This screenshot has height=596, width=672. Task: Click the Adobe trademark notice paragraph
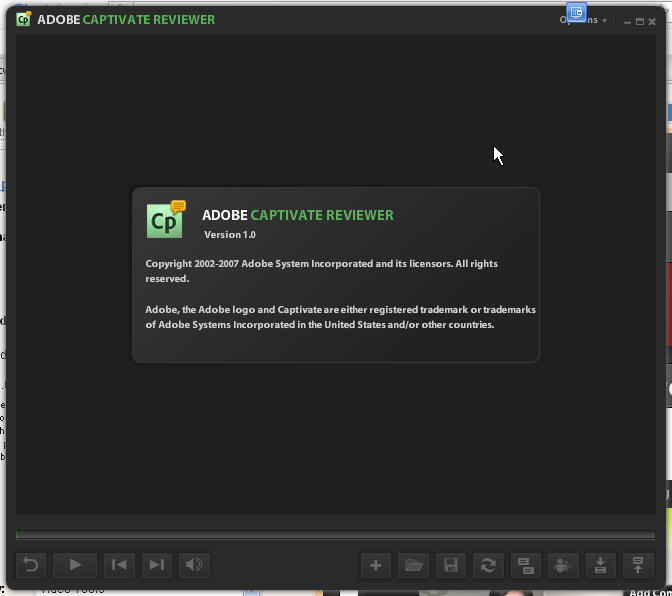pyautogui.click(x=340, y=317)
